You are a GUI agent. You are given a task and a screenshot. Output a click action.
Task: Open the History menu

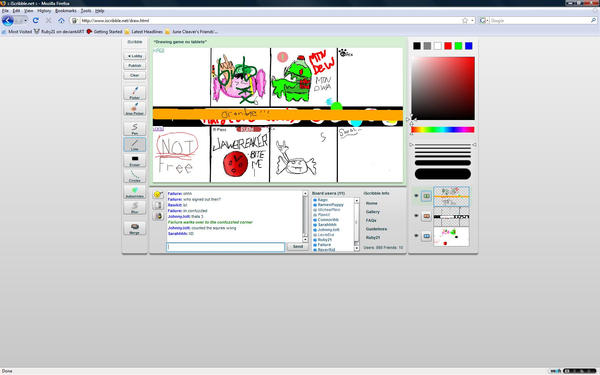[x=44, y=11]
